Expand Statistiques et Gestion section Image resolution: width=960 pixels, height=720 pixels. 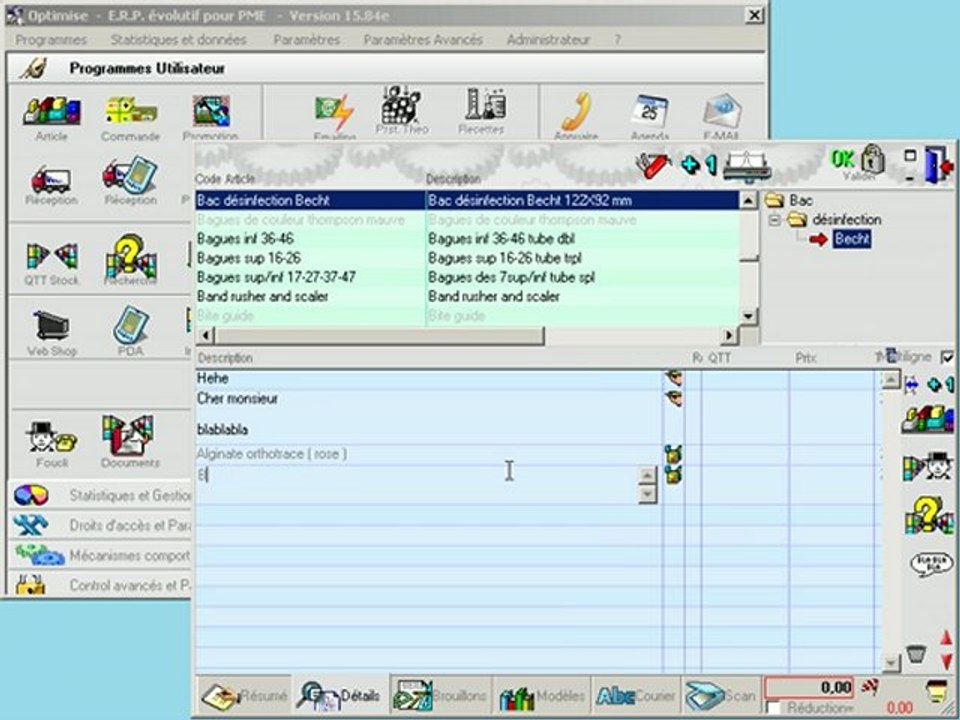[101, 495]
